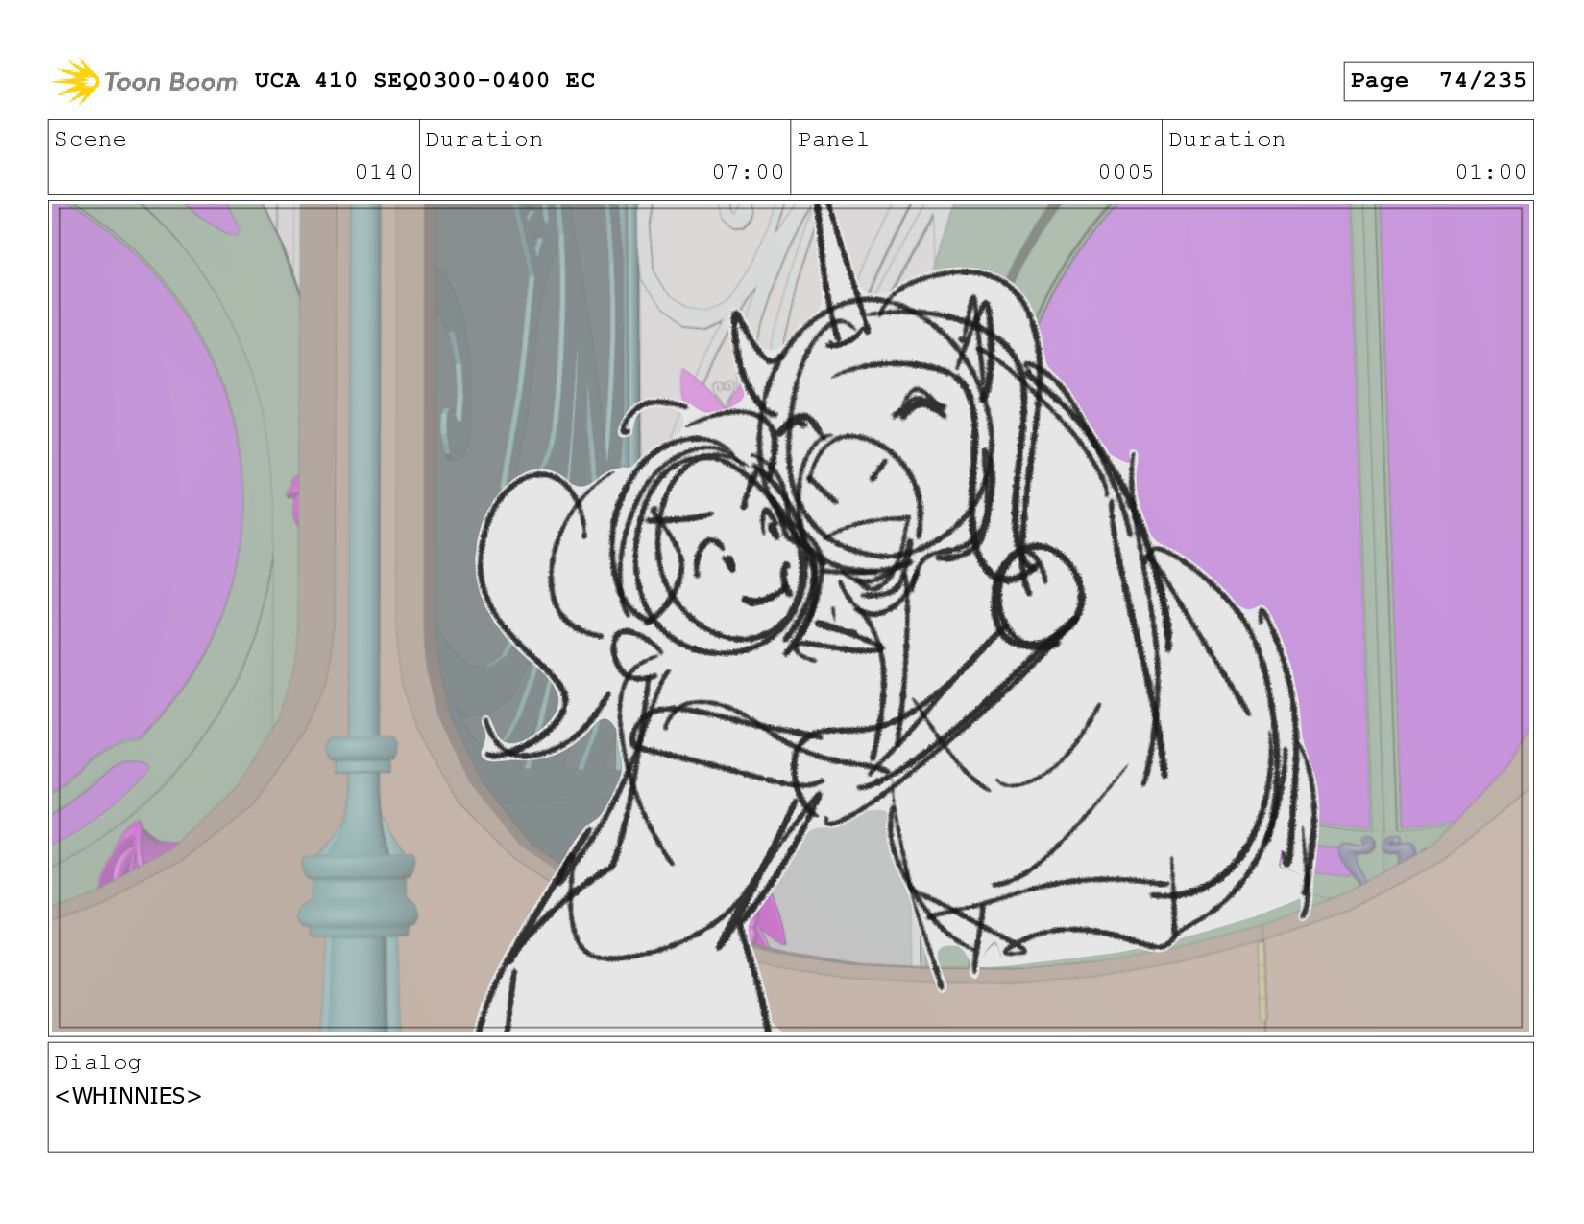Screen dimensions: 1584x1224
Task: Click the storyboard panel drawing
Action: click(x=790, y=617)
